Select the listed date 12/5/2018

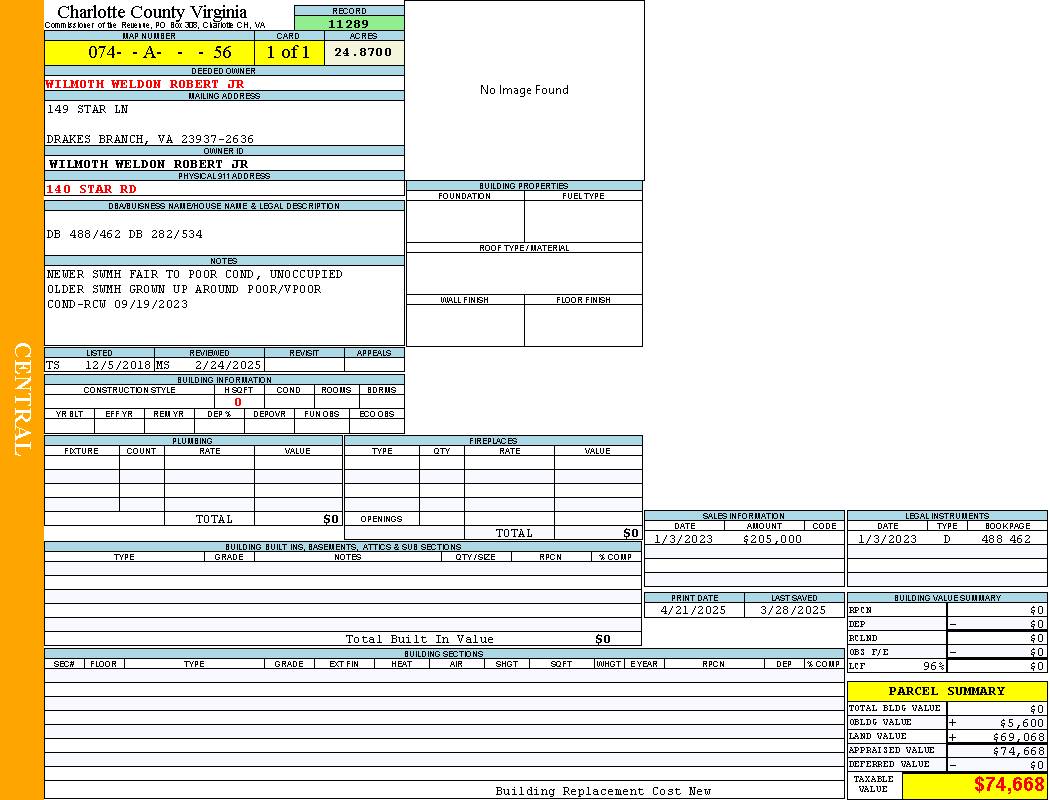pos(117,366)
